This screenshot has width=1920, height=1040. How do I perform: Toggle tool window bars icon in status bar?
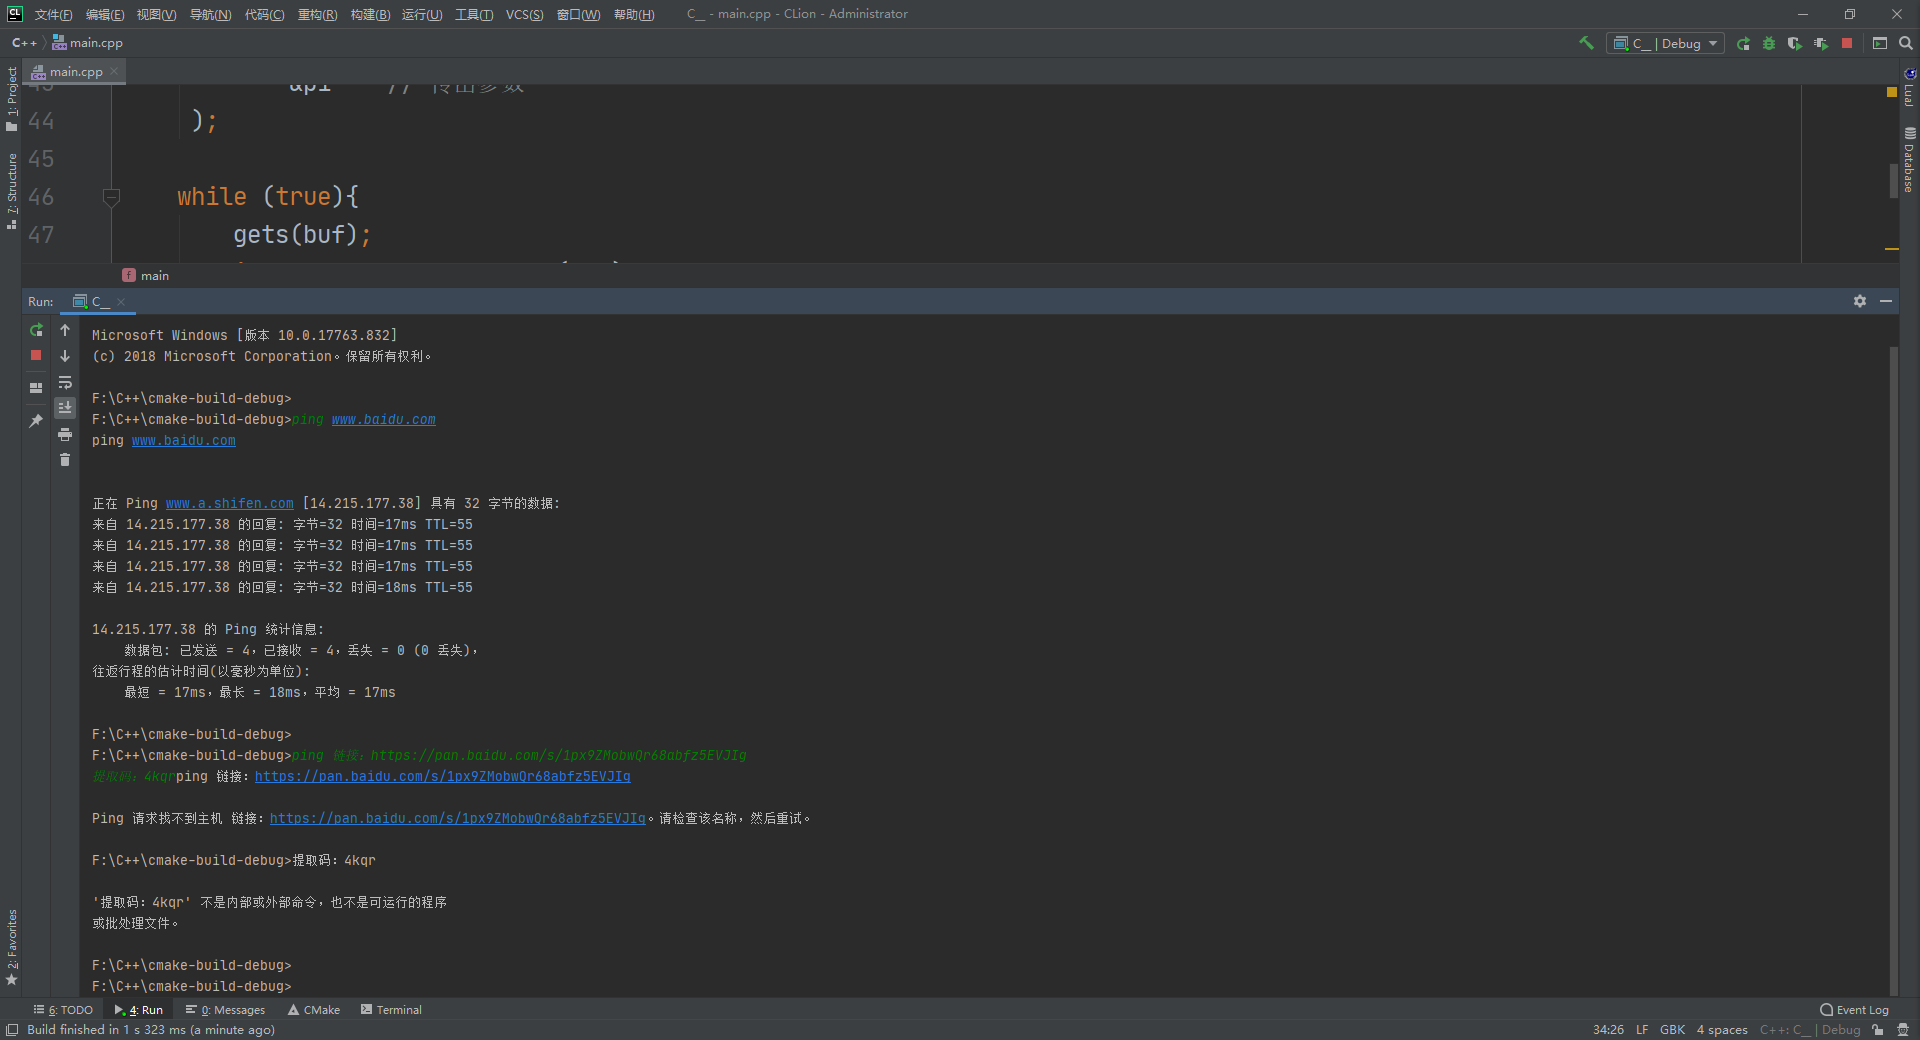[12, 1030]
